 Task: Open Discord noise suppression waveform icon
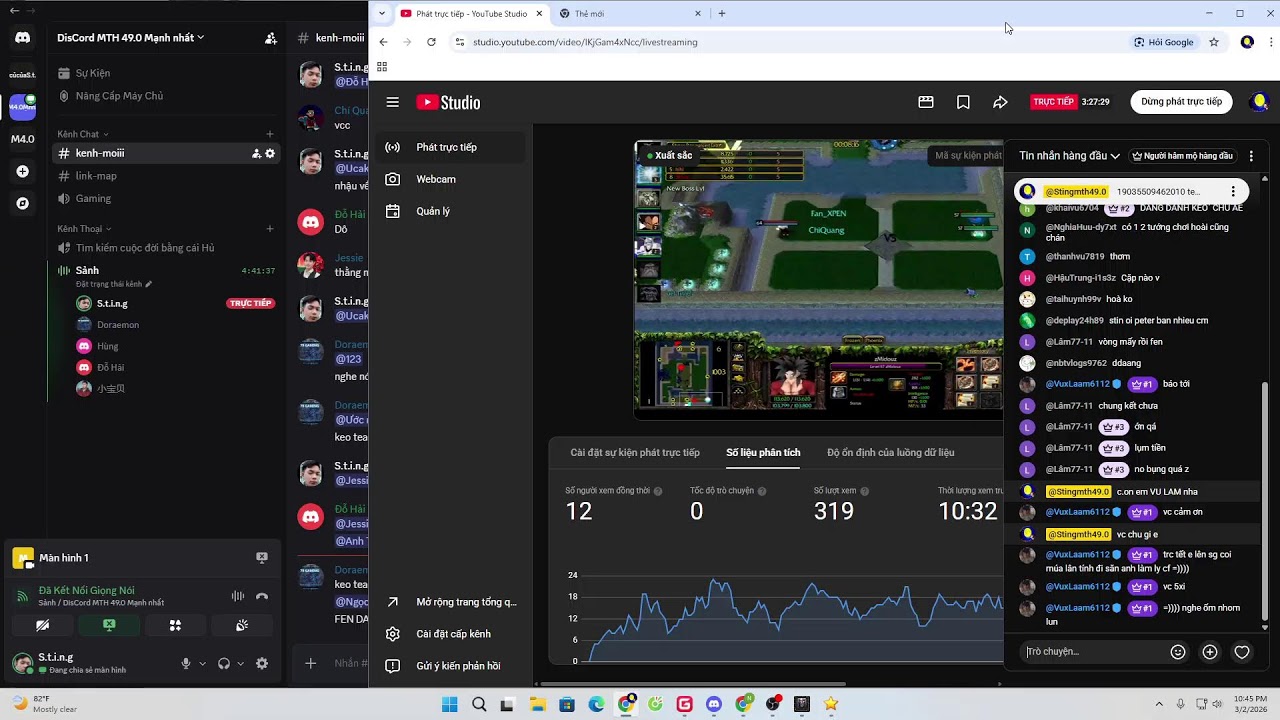click(x=238, y=596)
